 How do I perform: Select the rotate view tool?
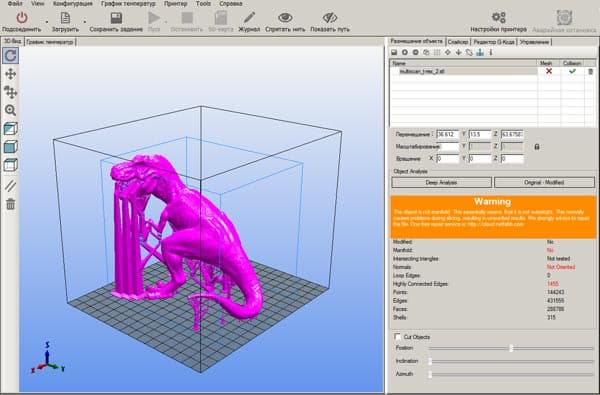(10, 55)
